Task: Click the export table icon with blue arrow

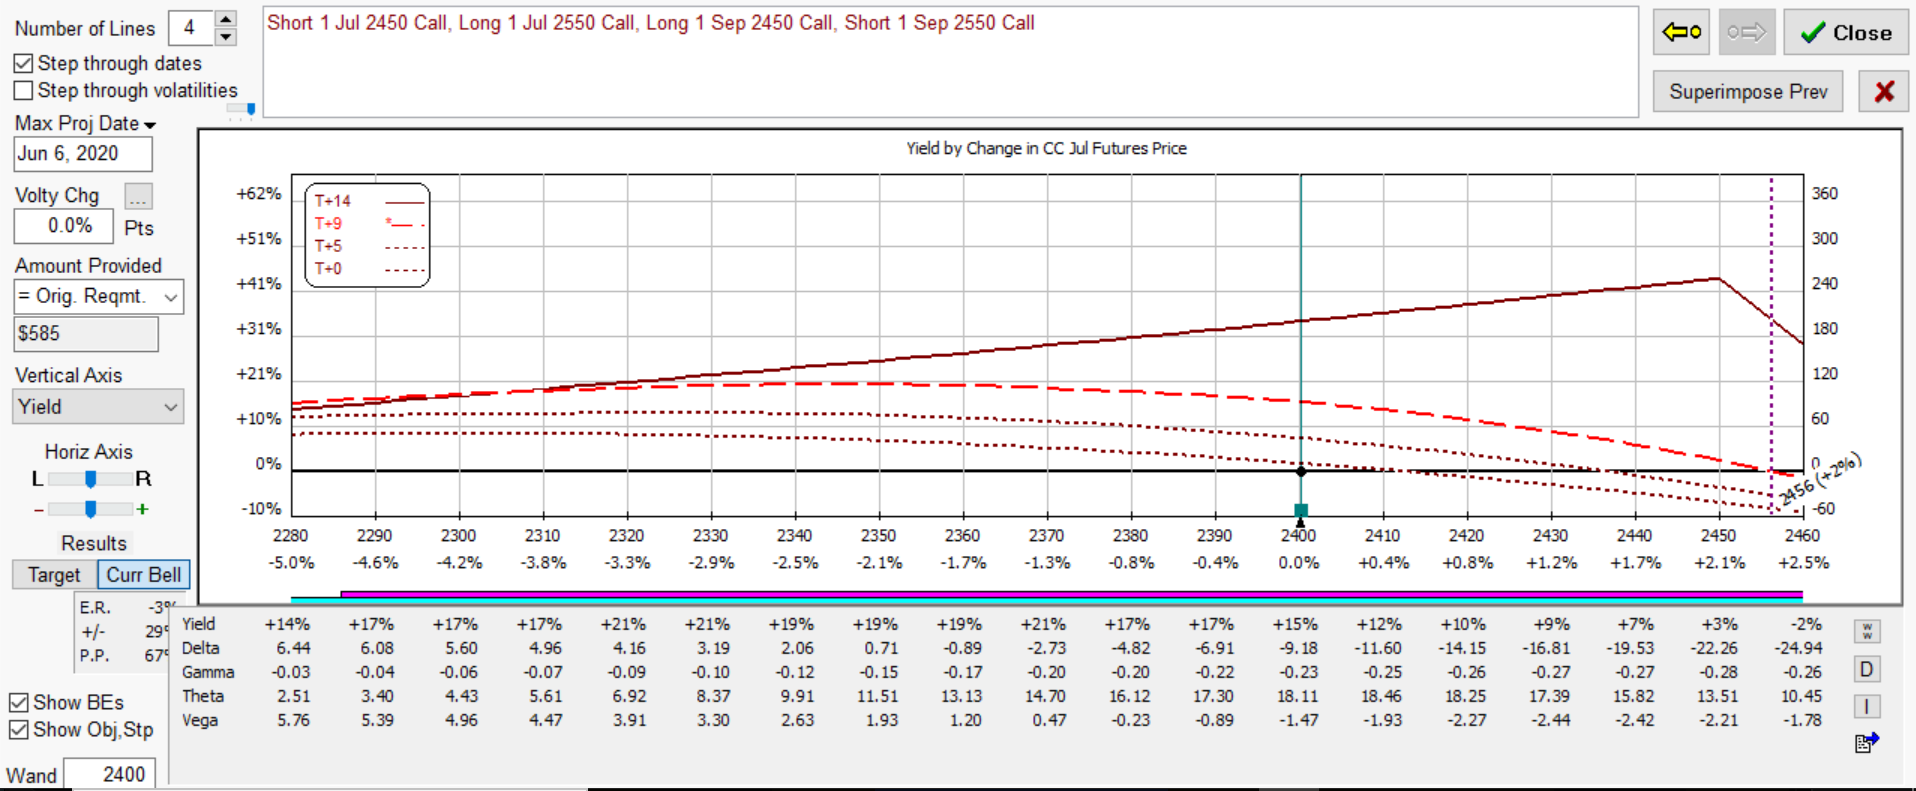Action: coord(1867,742)
